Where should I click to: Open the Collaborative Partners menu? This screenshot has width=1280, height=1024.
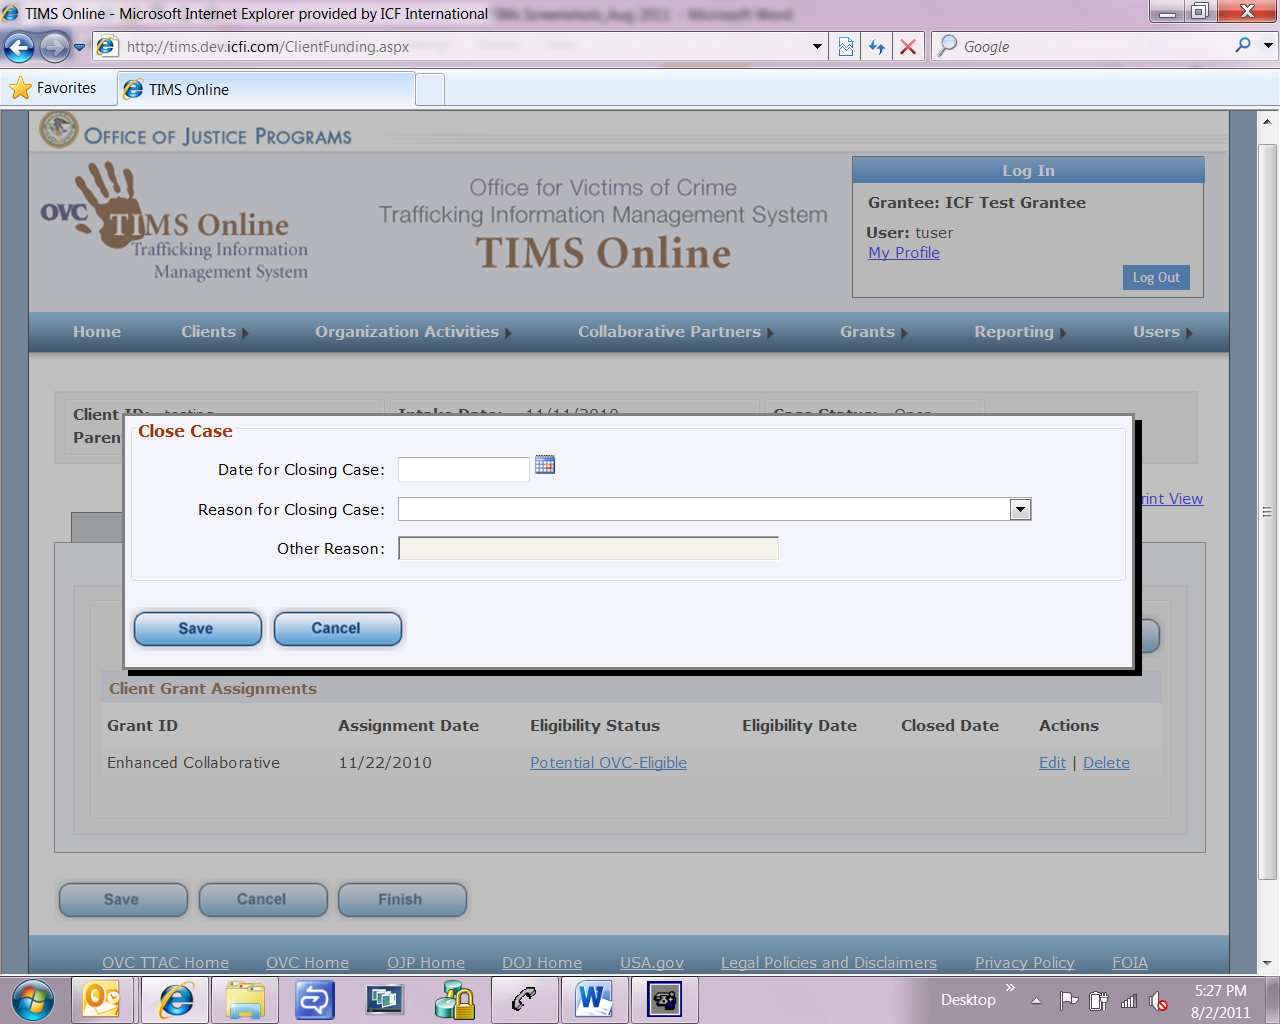pyautogui.click(x=675, y=332)
